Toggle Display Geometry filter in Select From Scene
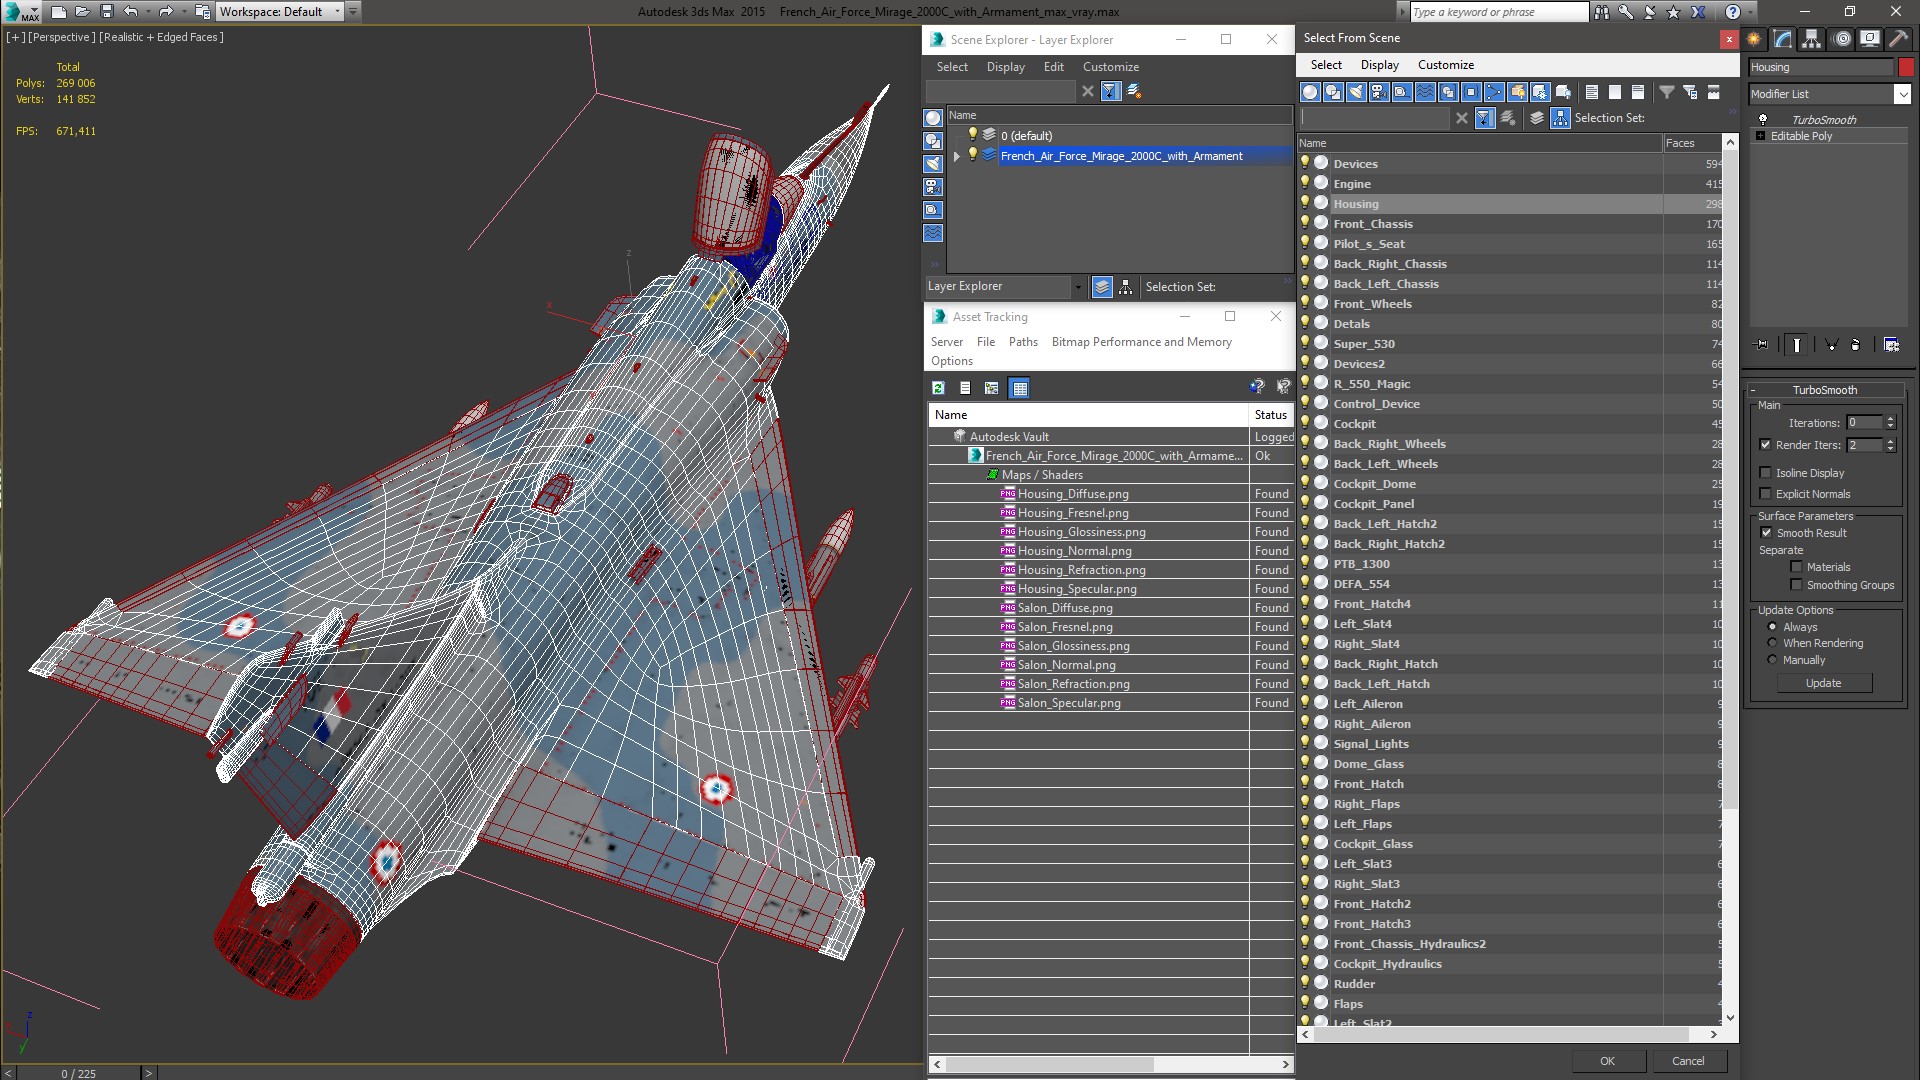 [1310, 92]
